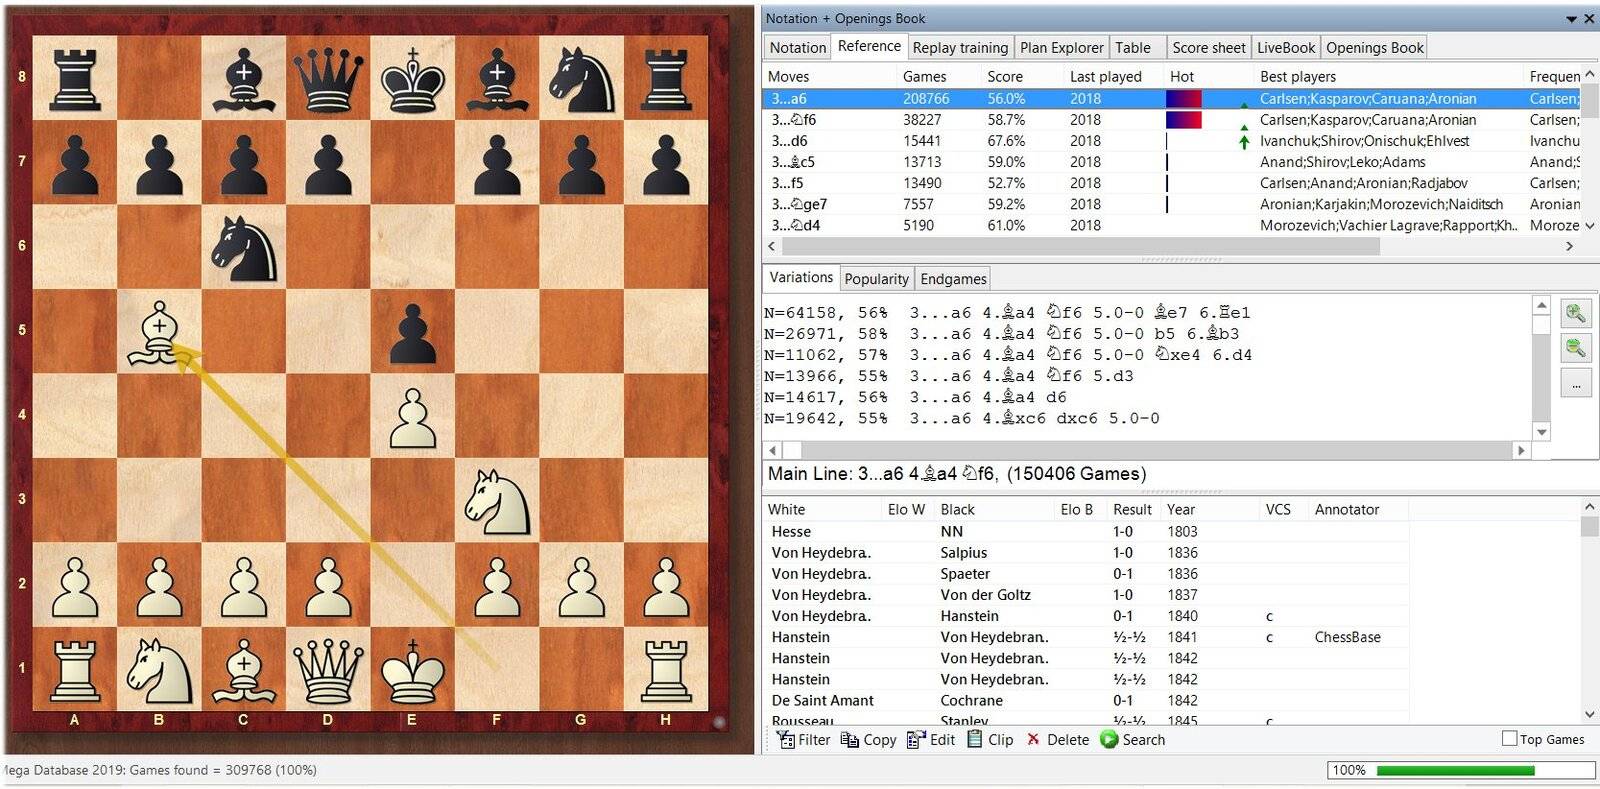Click the Edit button below the games list
Image resolution: width=1600 pixels, height=789 pixels.
click(x=931, y=740)
